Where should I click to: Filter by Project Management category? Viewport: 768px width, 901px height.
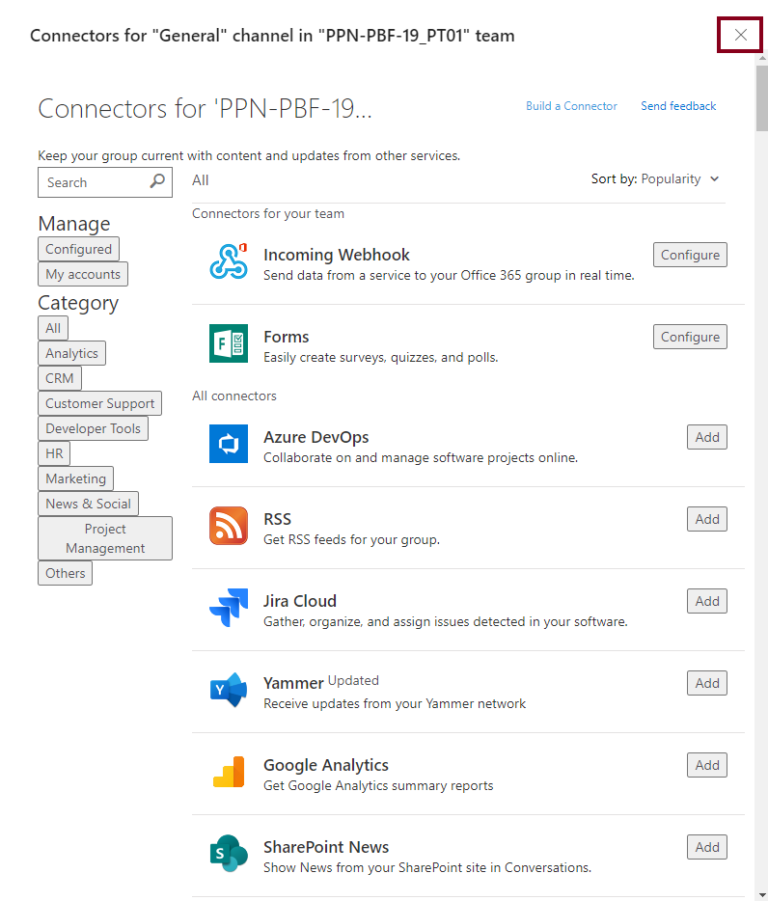pyautogui.click(x=105, y=538)
